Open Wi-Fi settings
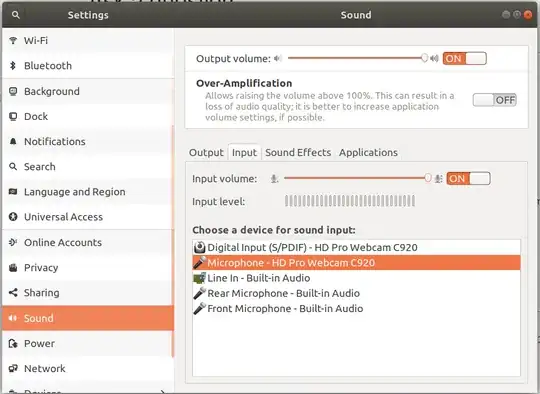This screenshot has width=540, height=394. tap(87, 40)
